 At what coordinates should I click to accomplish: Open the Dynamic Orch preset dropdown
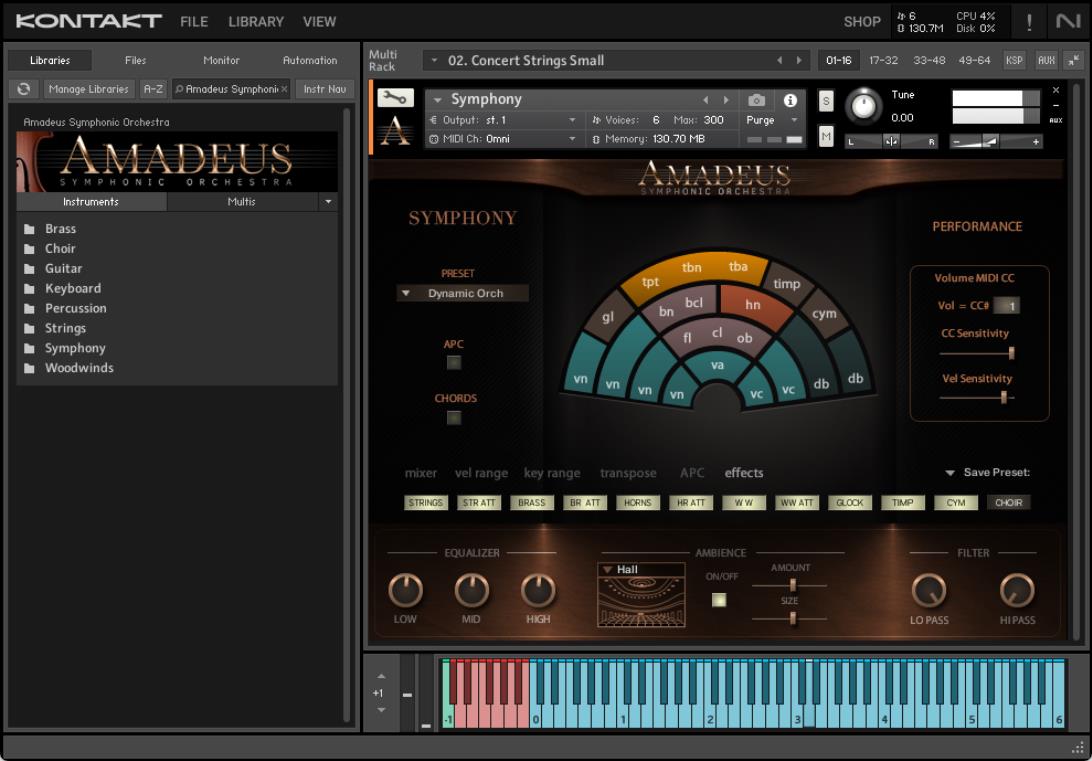tap(463, 294)
